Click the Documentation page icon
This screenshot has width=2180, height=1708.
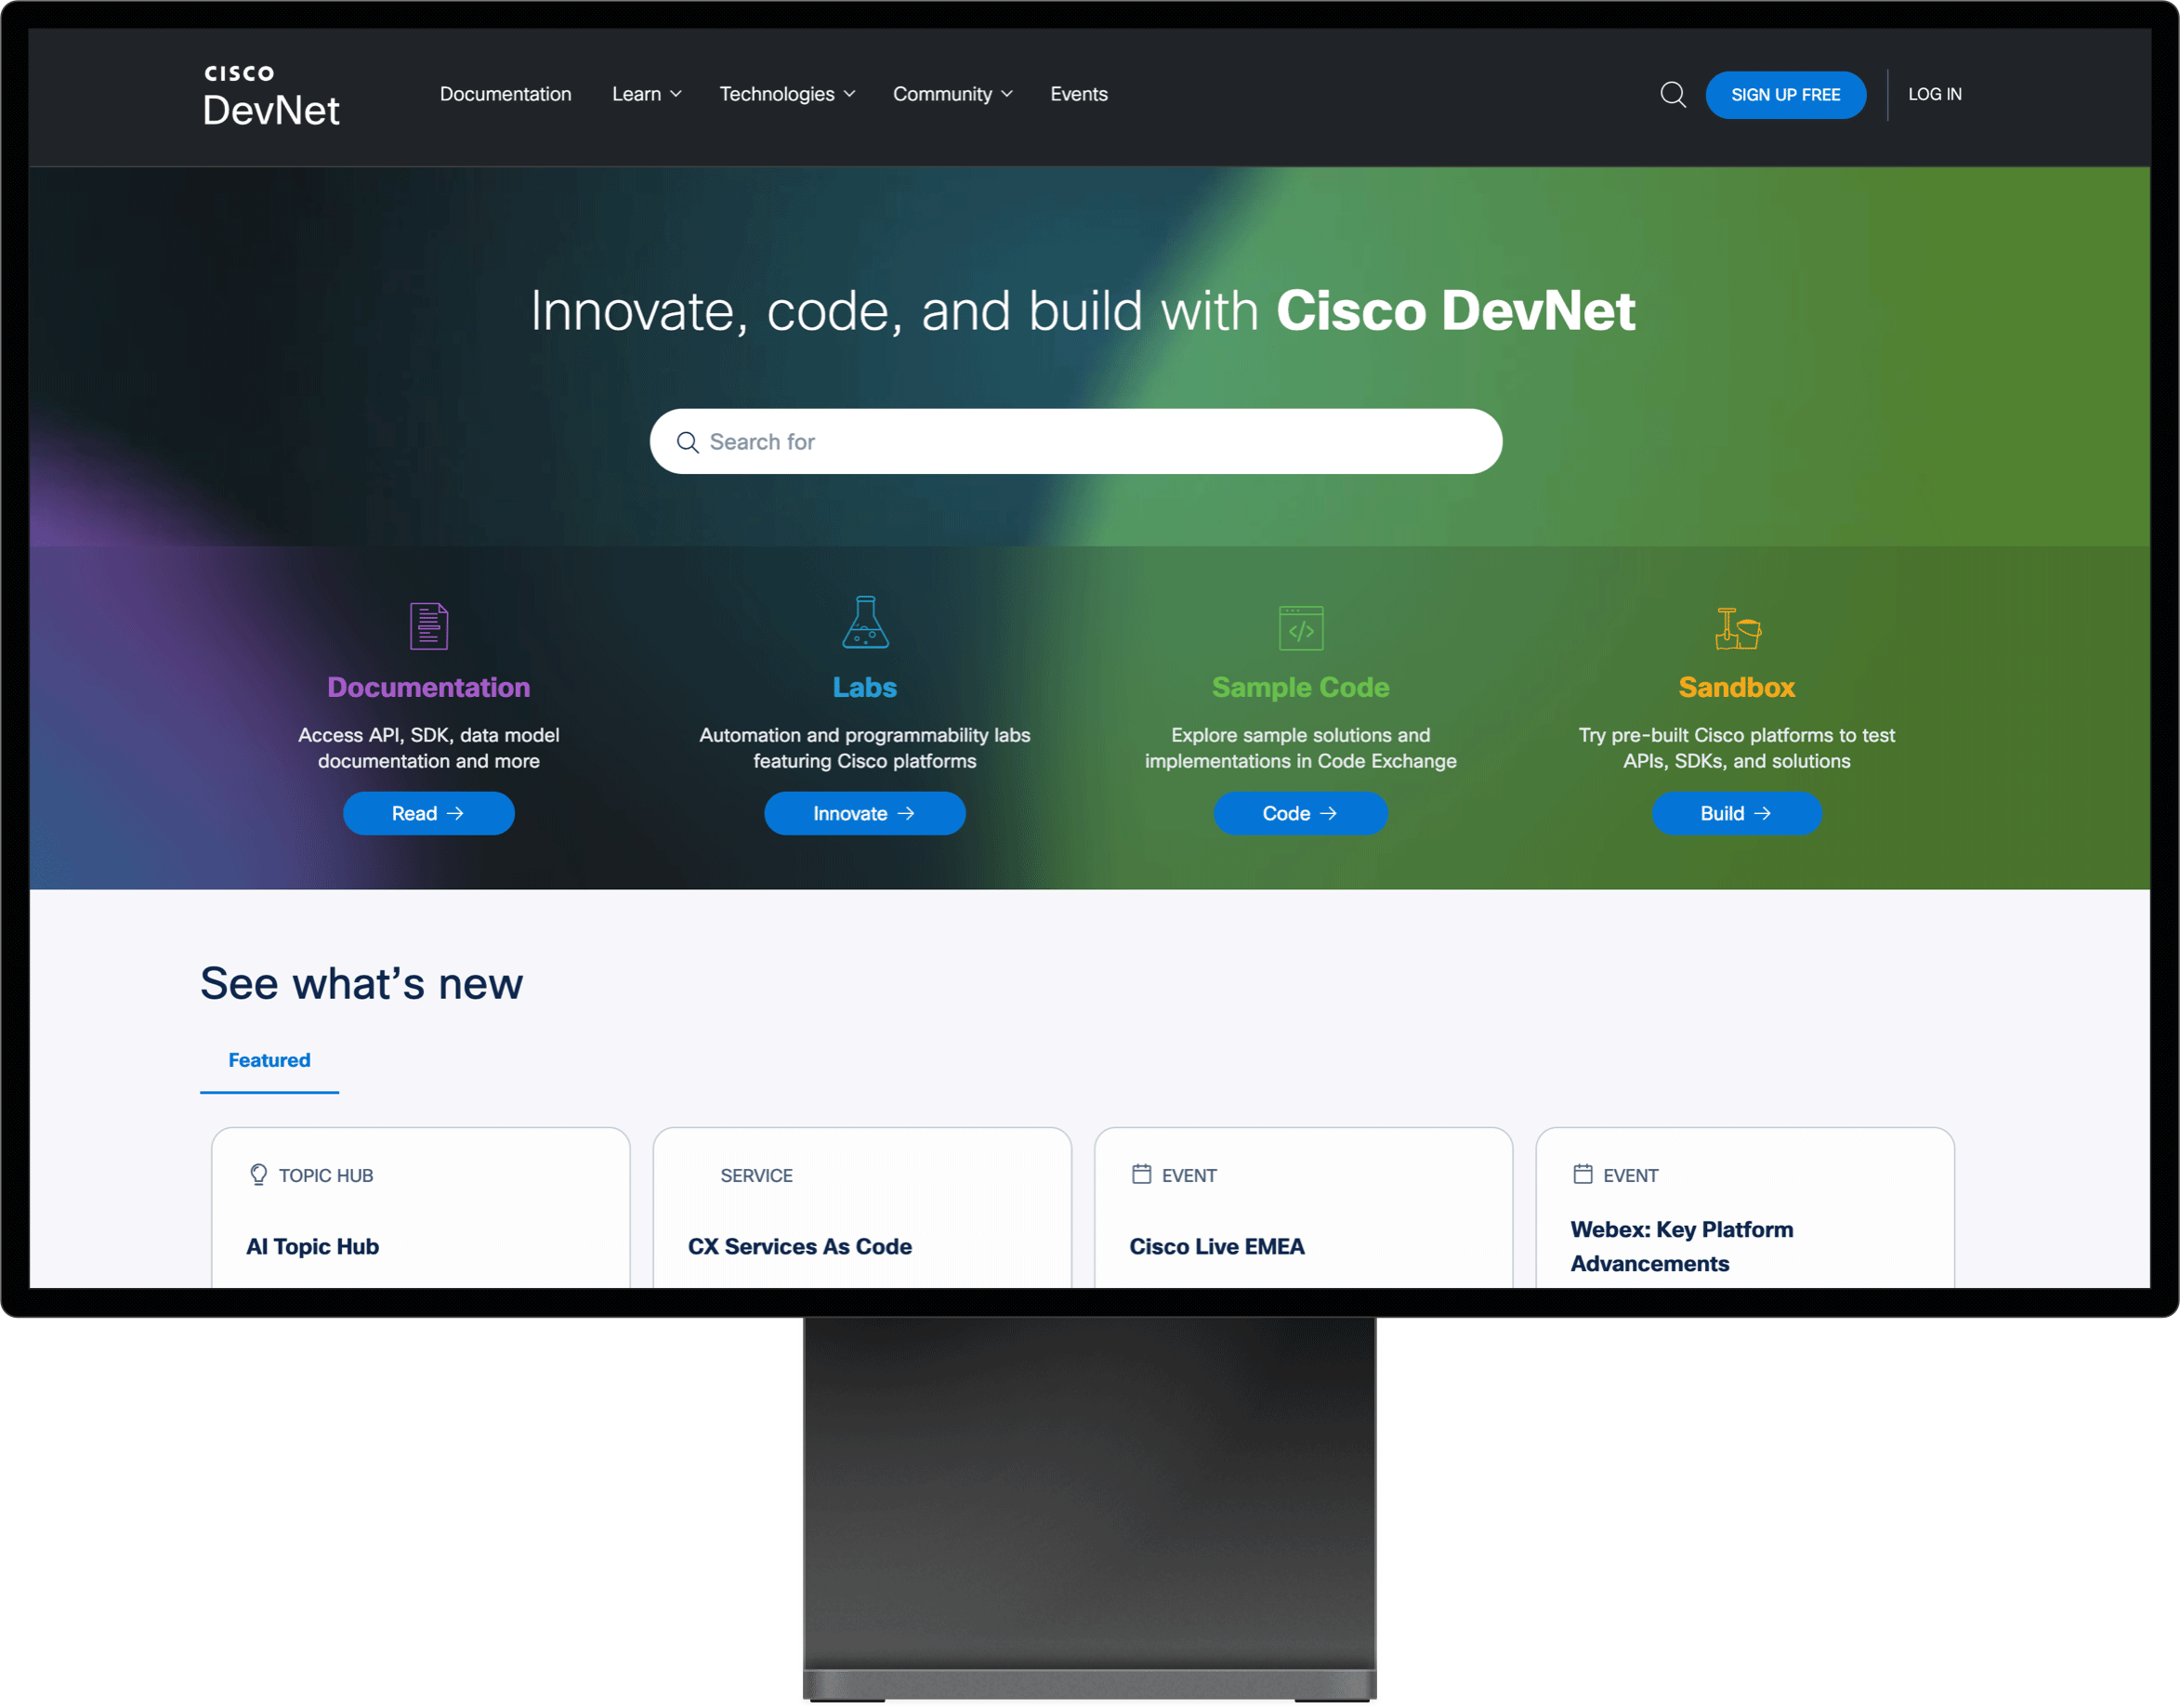429,626
